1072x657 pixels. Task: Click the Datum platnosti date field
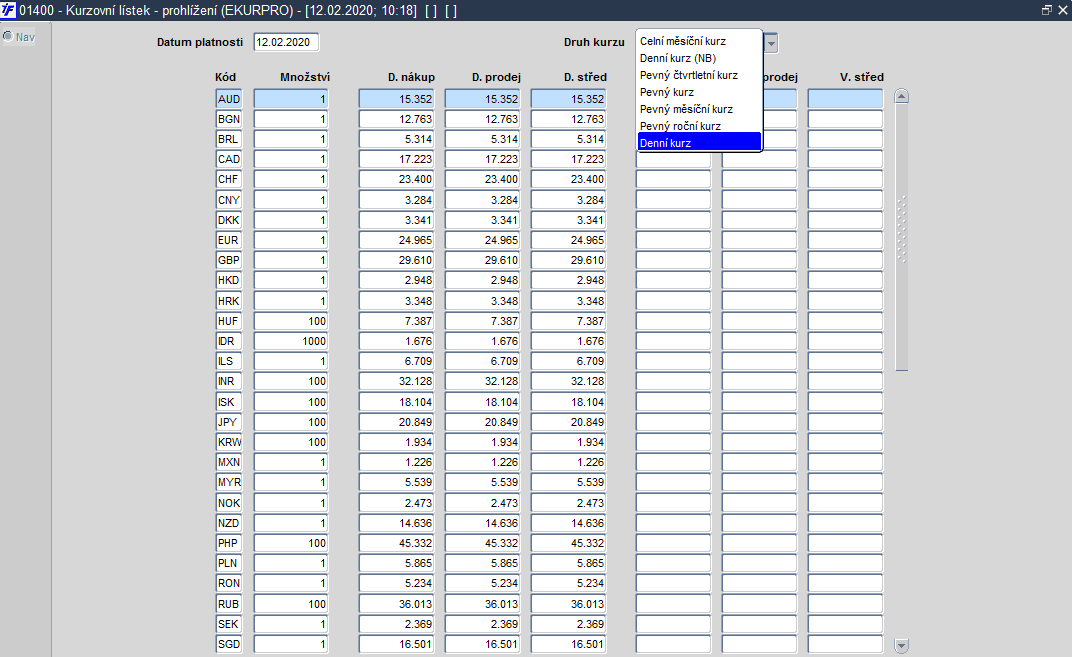pos(286,42)
